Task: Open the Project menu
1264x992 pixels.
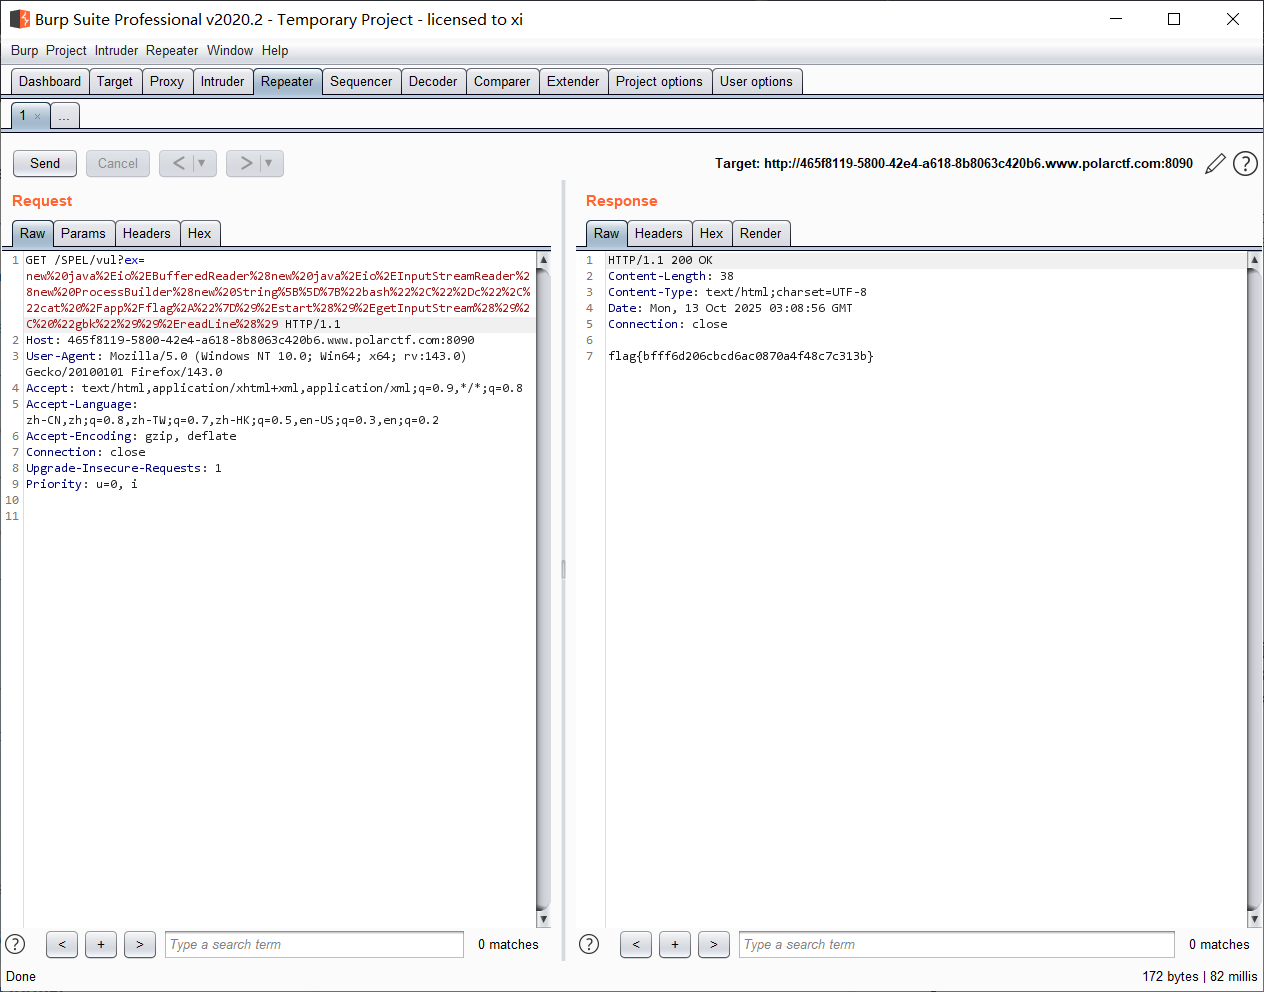Action: tap(66, 51)
